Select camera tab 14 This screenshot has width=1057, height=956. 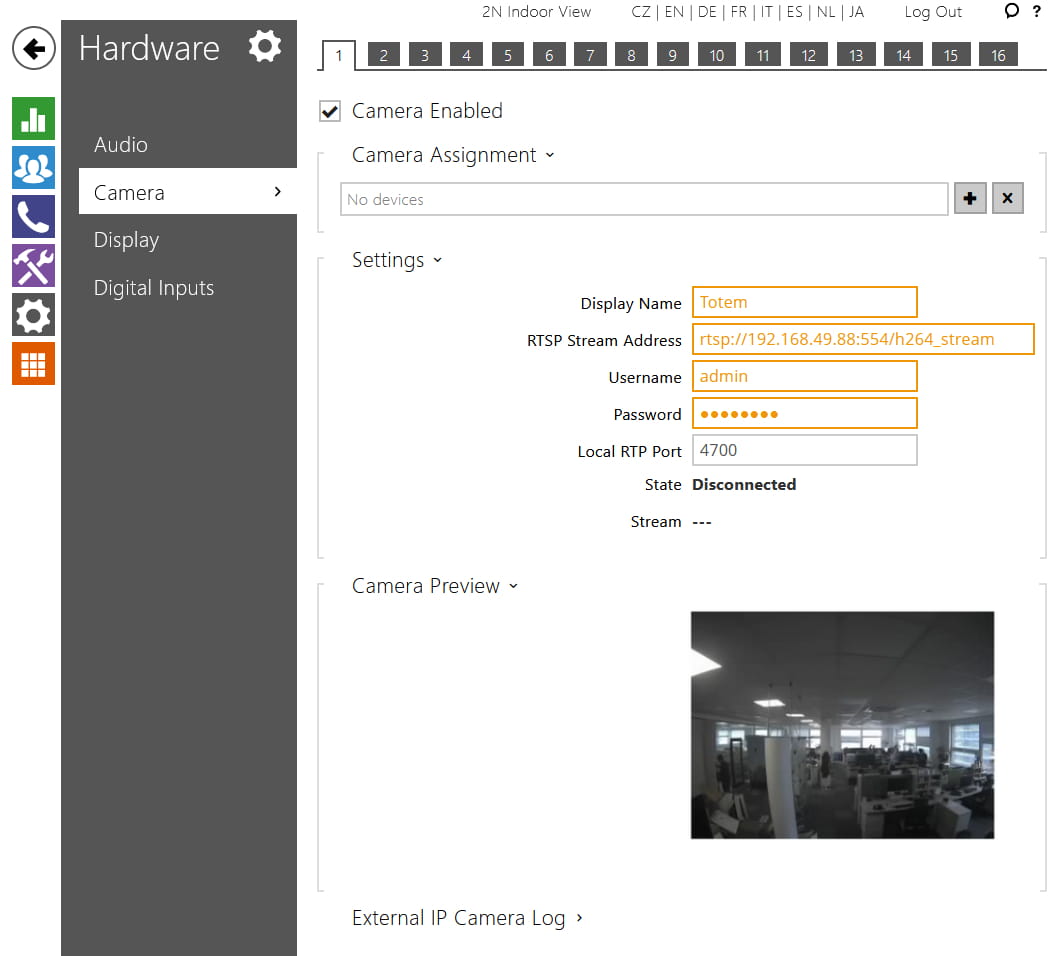(903, 55)
